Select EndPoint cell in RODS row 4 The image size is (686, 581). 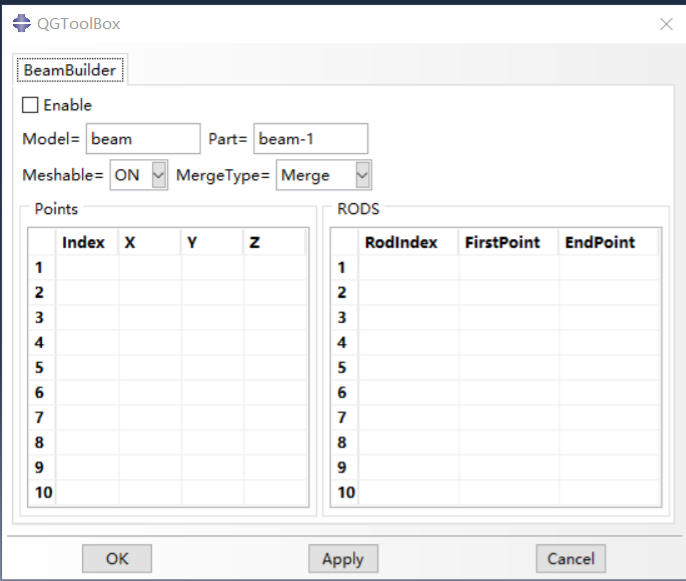(x=608, y=343)
